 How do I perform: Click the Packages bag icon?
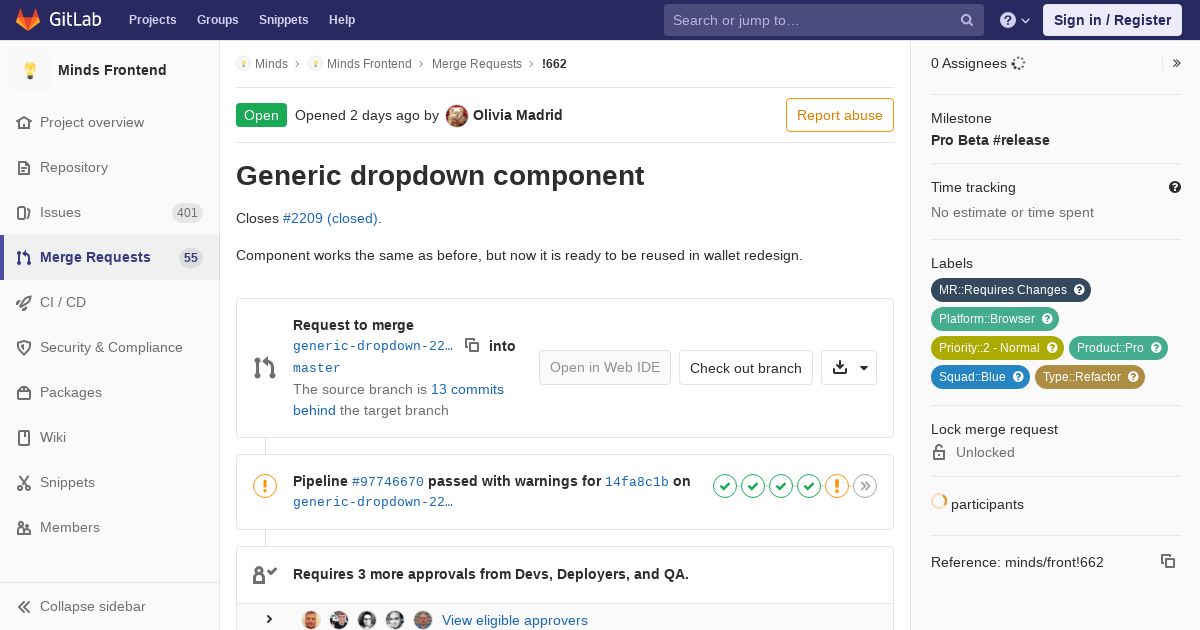click(24, 392)
